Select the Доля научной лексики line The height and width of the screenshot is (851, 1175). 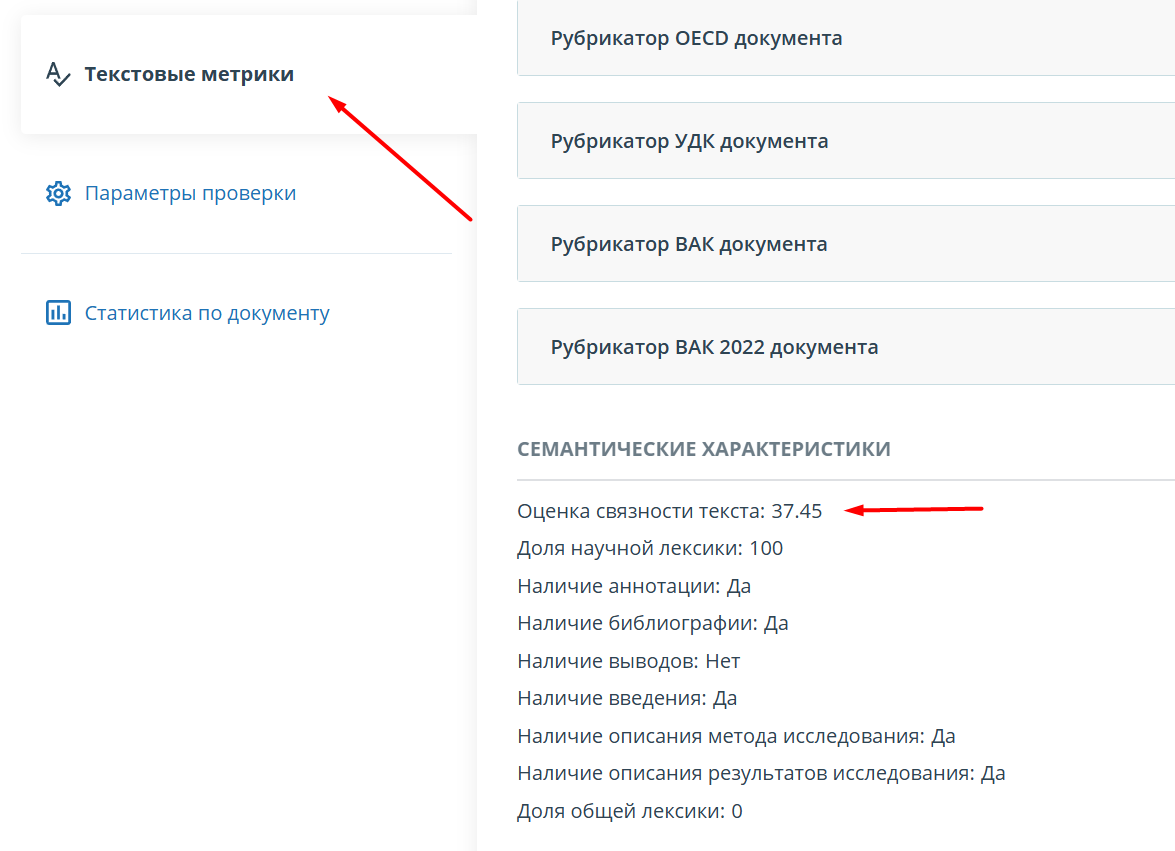pos(650,548)
